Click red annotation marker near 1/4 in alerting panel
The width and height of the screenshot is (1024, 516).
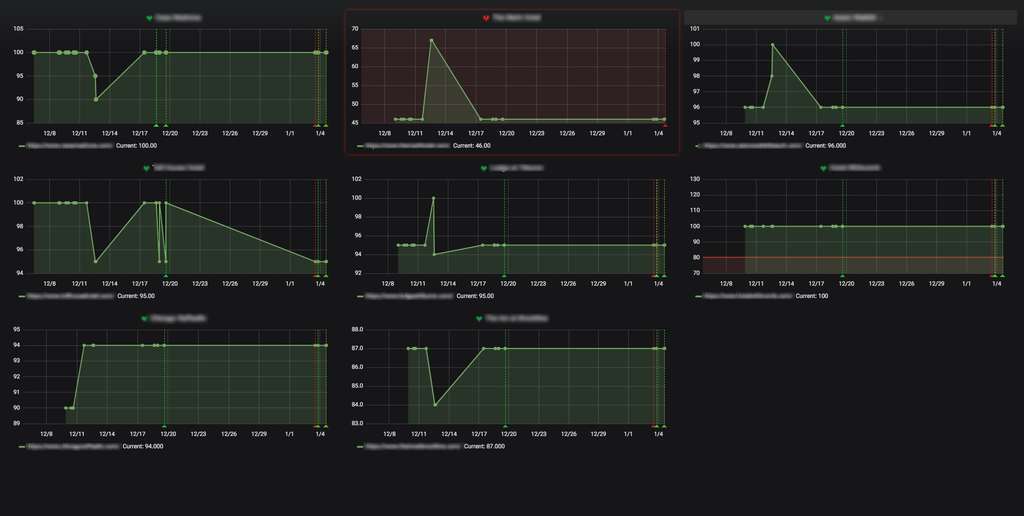coord(665,126)
